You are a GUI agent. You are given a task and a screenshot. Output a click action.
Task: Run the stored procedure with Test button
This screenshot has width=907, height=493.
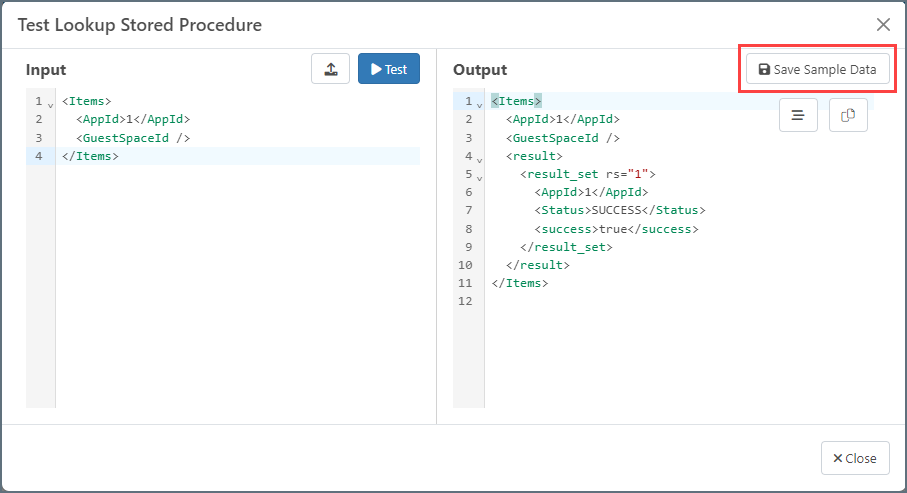pyautogui.click(x=389, y=69)
